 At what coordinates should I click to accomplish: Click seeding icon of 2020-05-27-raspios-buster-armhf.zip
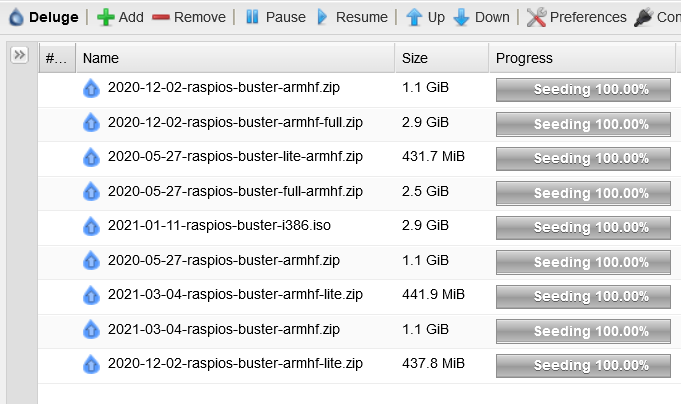point(91,260)
